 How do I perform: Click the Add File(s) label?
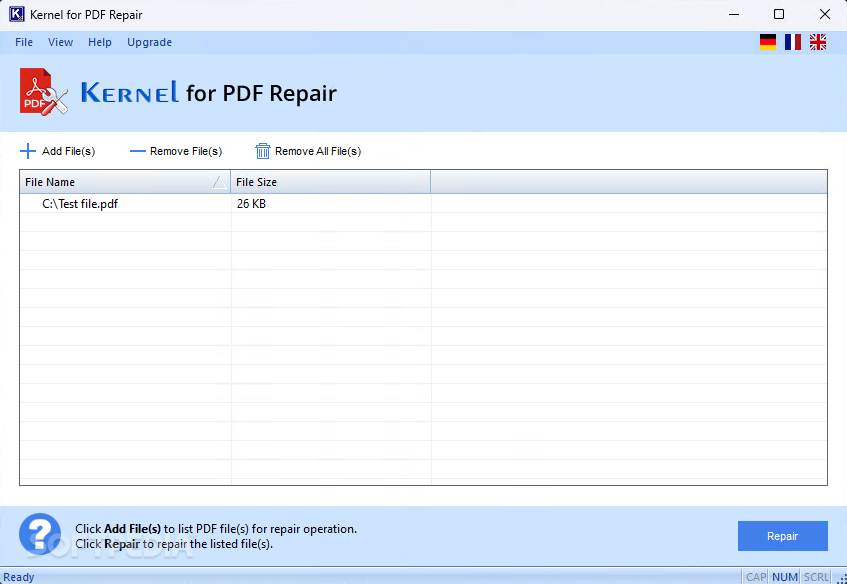point(69,151)
